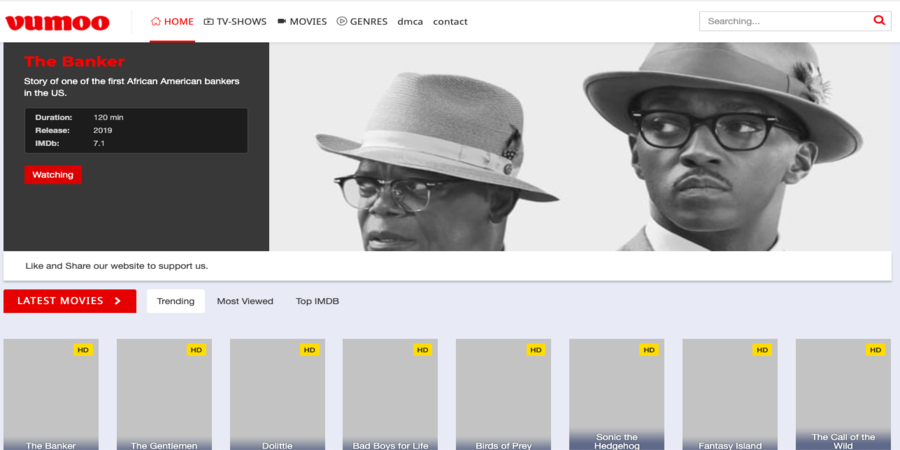This screenshot has width=900, height=450.
Task: Open the featured banner image of The Banker
Action: coord(580,146)
